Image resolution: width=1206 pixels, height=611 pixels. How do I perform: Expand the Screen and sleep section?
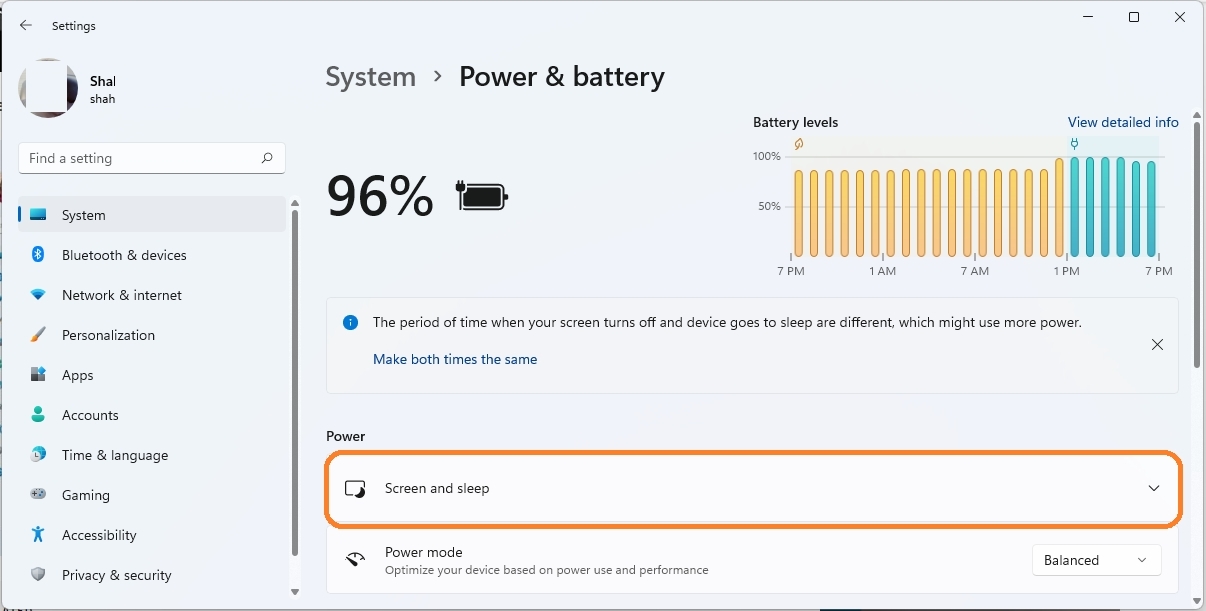click(1152, 488)
